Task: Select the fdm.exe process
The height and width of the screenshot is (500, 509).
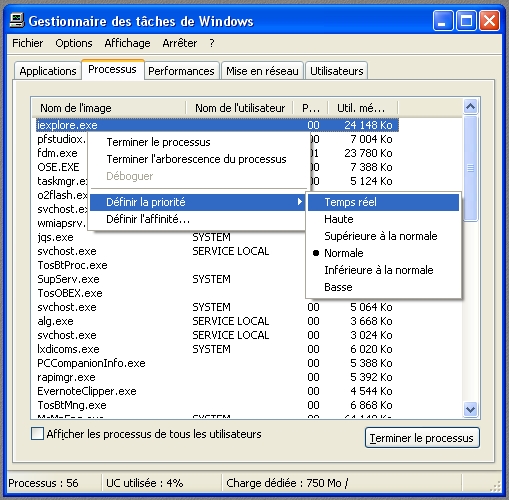Action: click(x=57, y=153)
